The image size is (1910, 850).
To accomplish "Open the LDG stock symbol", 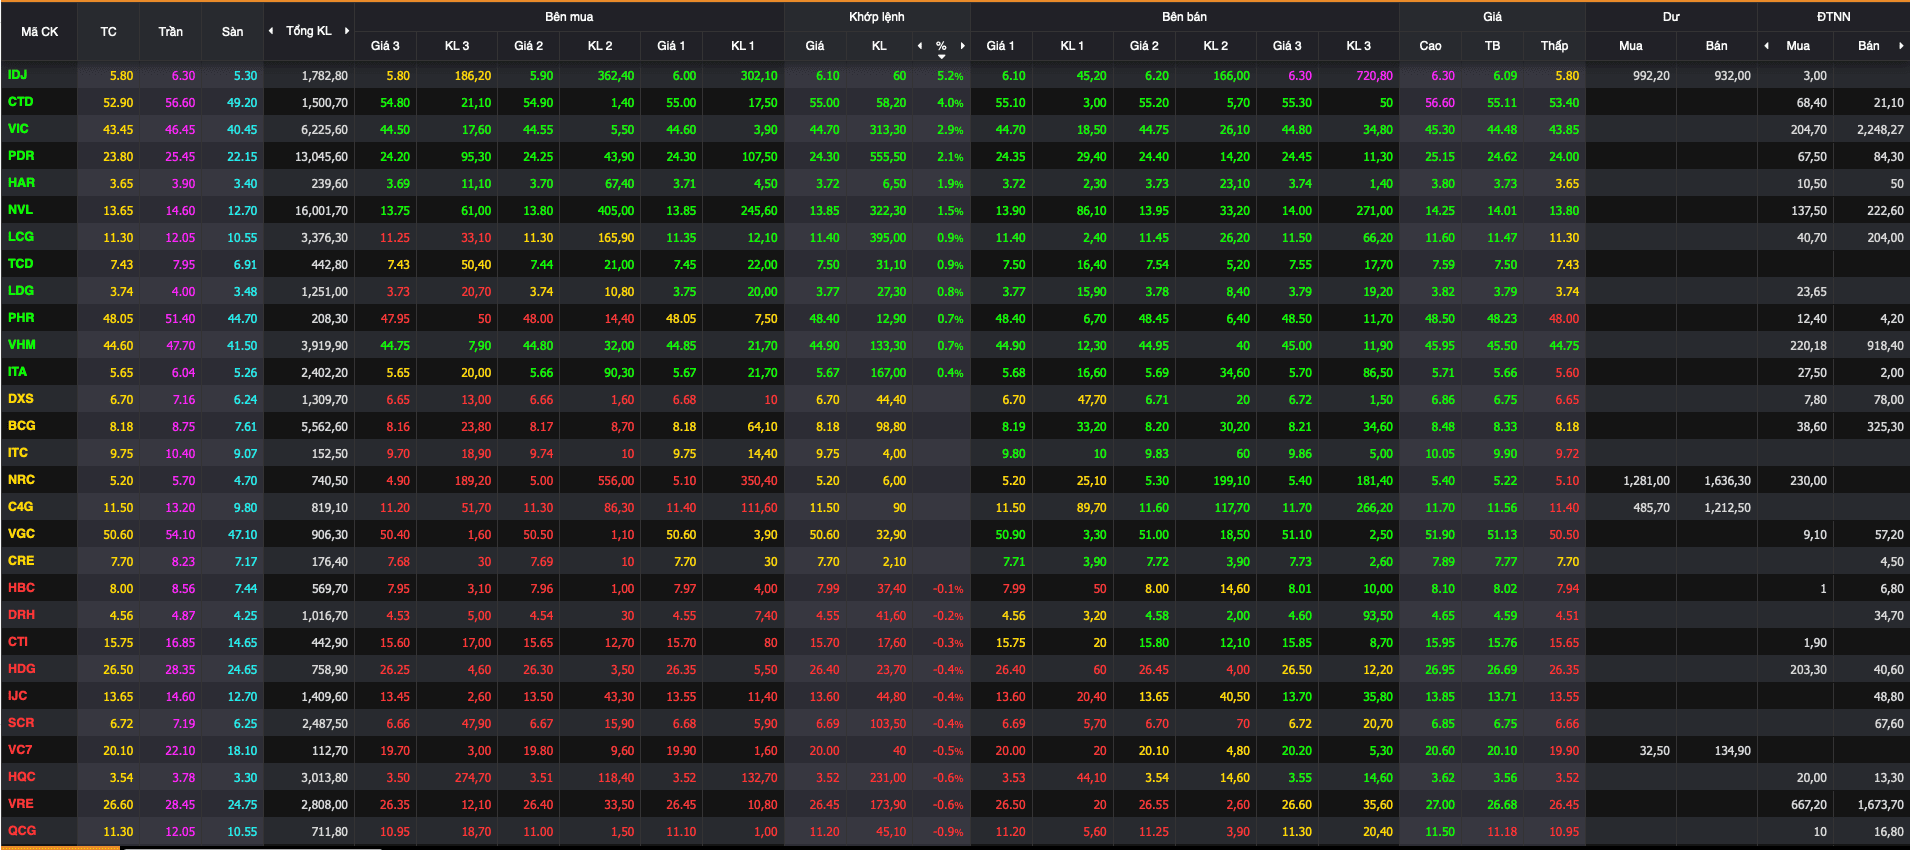I will pos(21,291).
